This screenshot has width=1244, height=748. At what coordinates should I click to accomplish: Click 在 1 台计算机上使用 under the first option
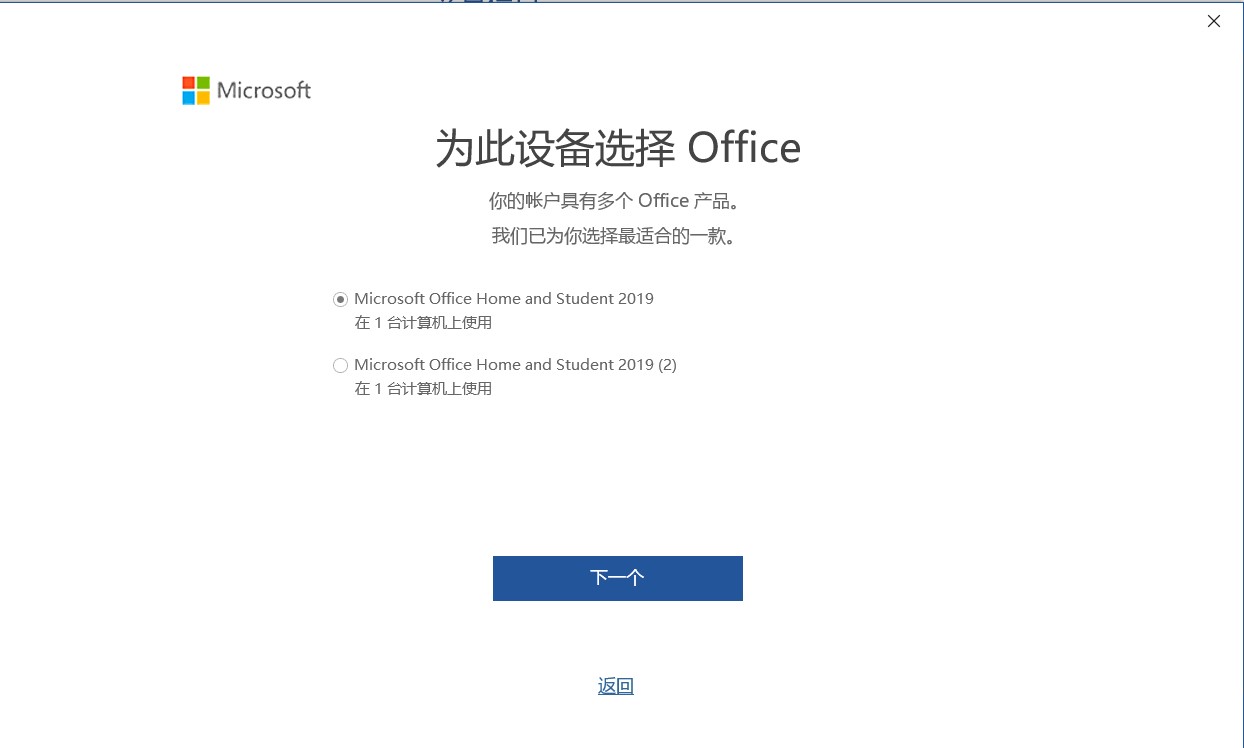coord(423,323)
